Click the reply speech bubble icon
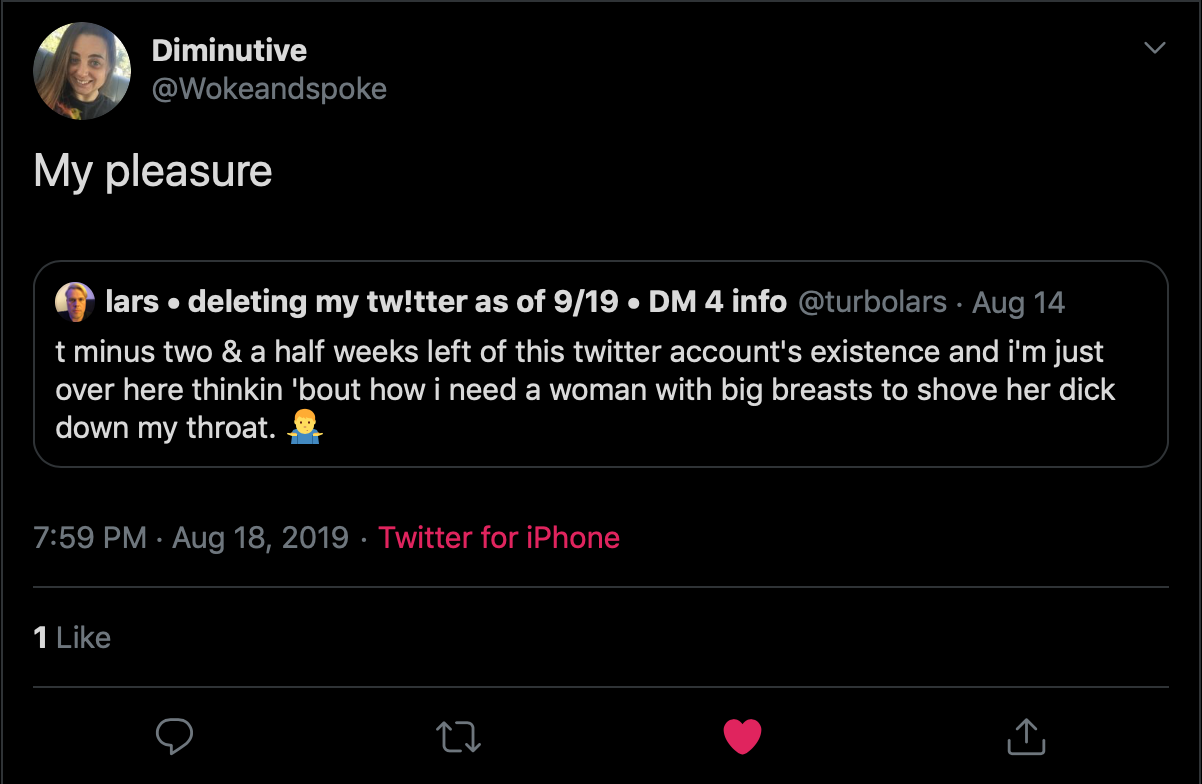1202x784 pixels. coord(175,737)
